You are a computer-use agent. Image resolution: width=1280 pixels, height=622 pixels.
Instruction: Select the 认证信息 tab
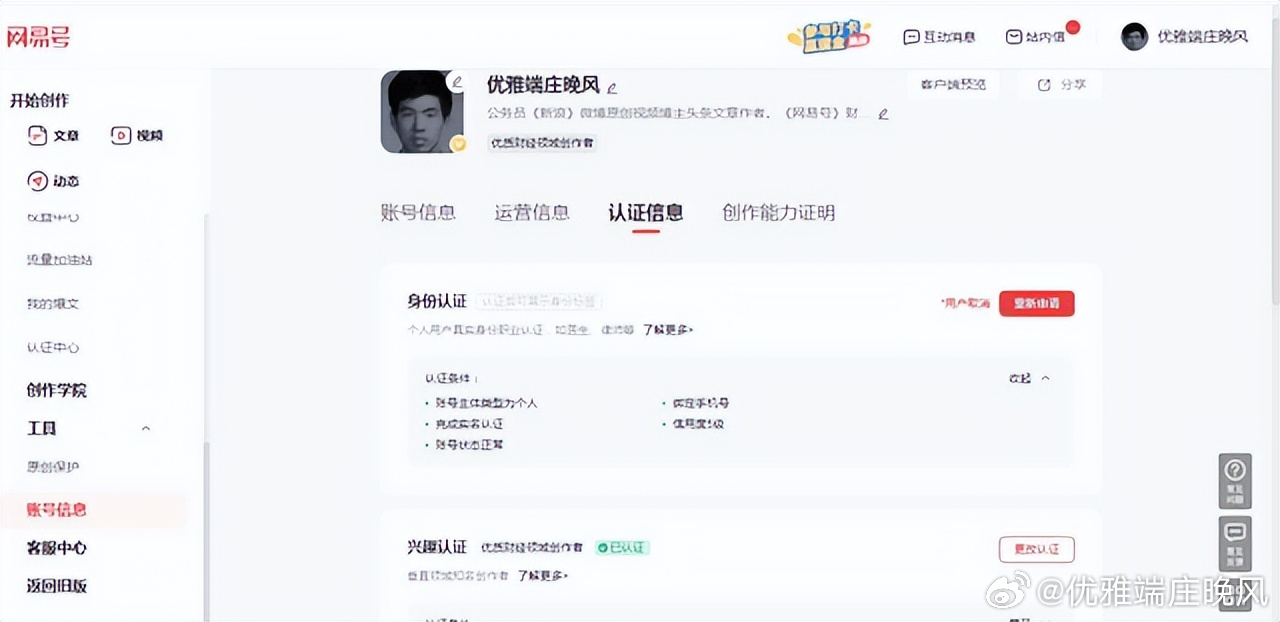(x=646, y=212)
